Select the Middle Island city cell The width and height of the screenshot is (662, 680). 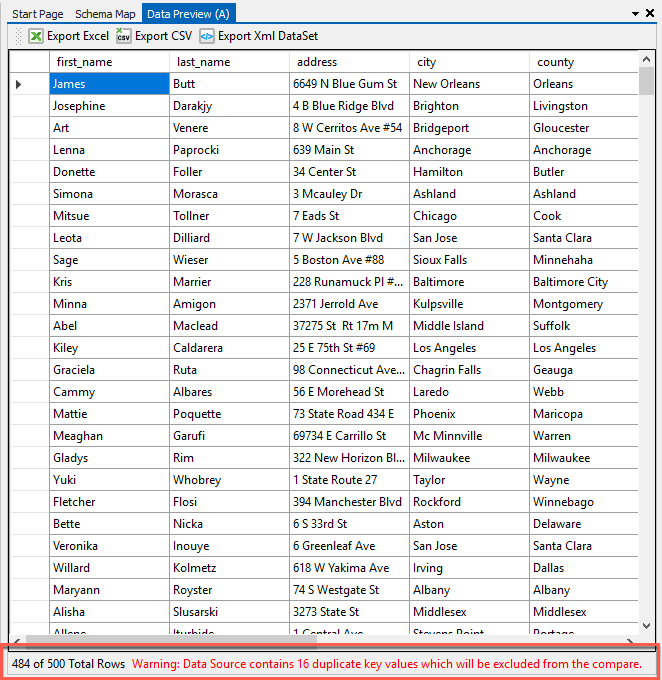[470, 326]
